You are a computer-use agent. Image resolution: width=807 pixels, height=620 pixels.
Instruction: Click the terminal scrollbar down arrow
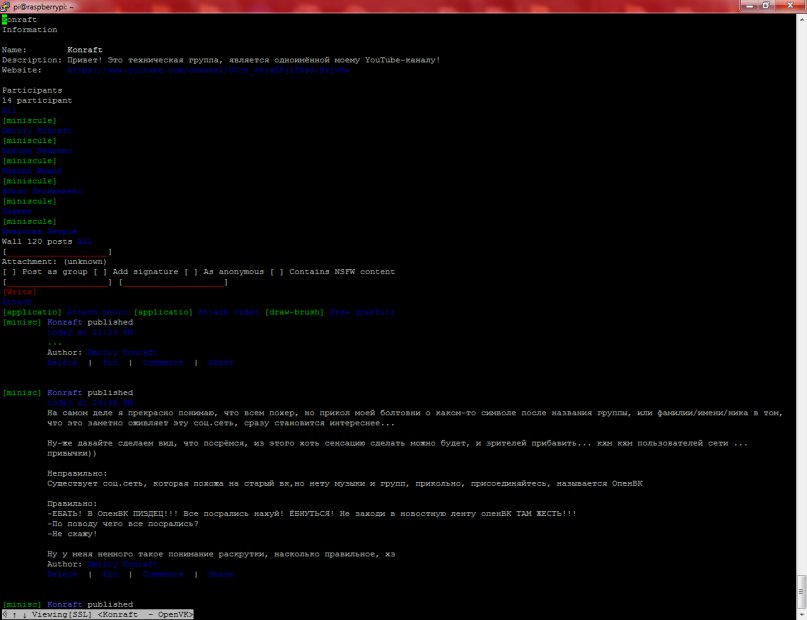pos(802,614)
